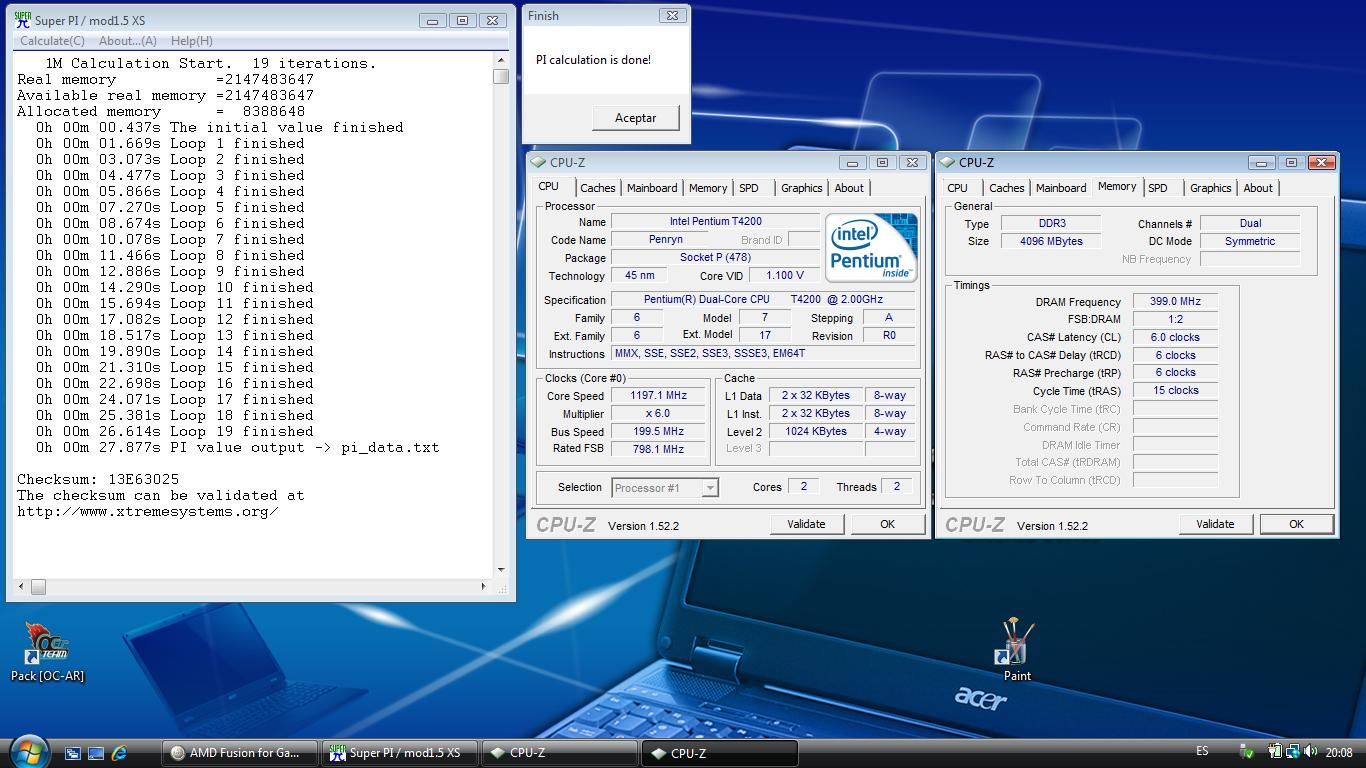Viewport: 1366px width, 768px height.
Task: Select Graphics tab in Memory window
Action: [x=1211, y=188]
